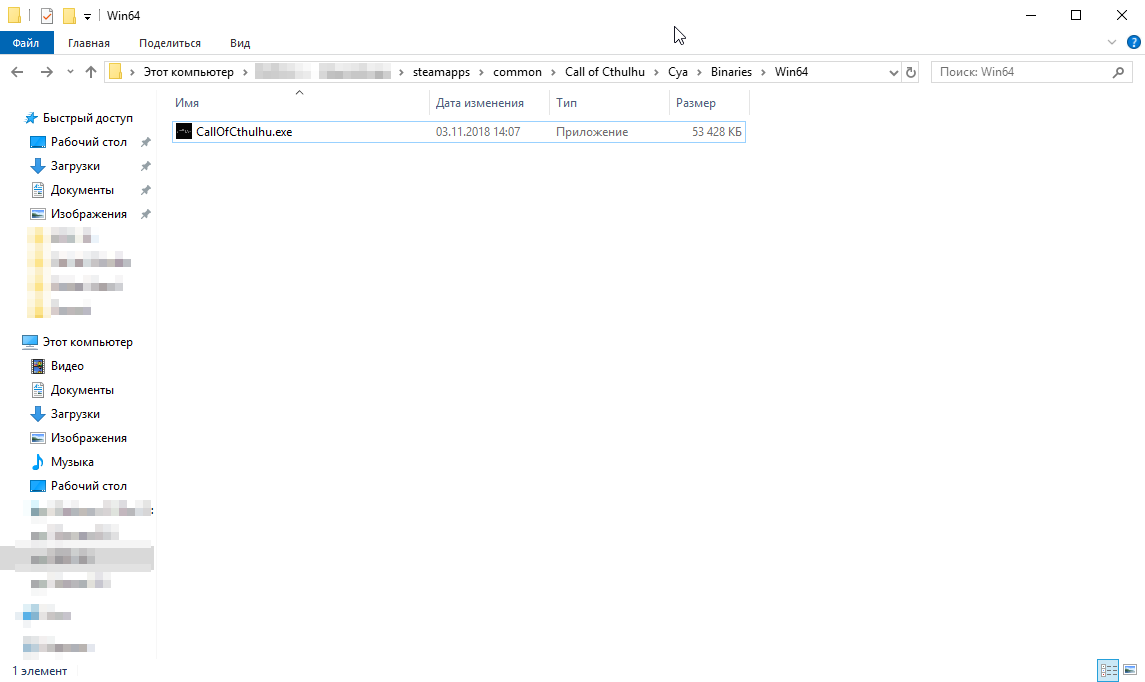
Task: Open Быстрый доступ in sidebar
Action: point(88,118)
